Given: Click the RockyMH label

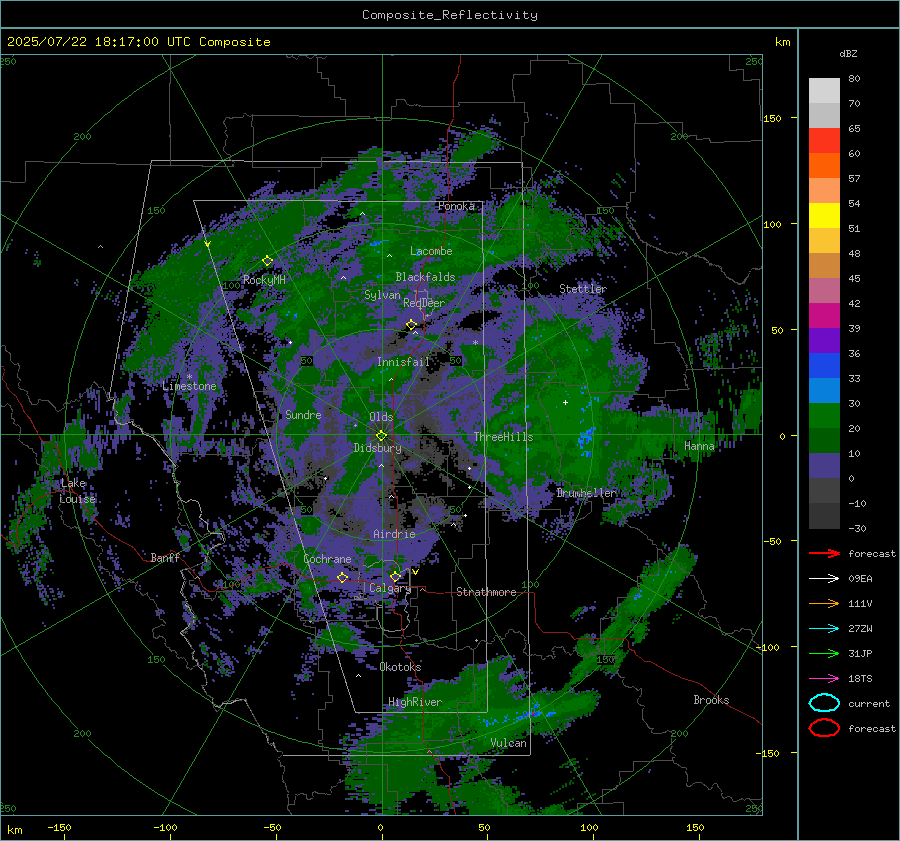Looking at the screenshot, I should coord(265,280).
